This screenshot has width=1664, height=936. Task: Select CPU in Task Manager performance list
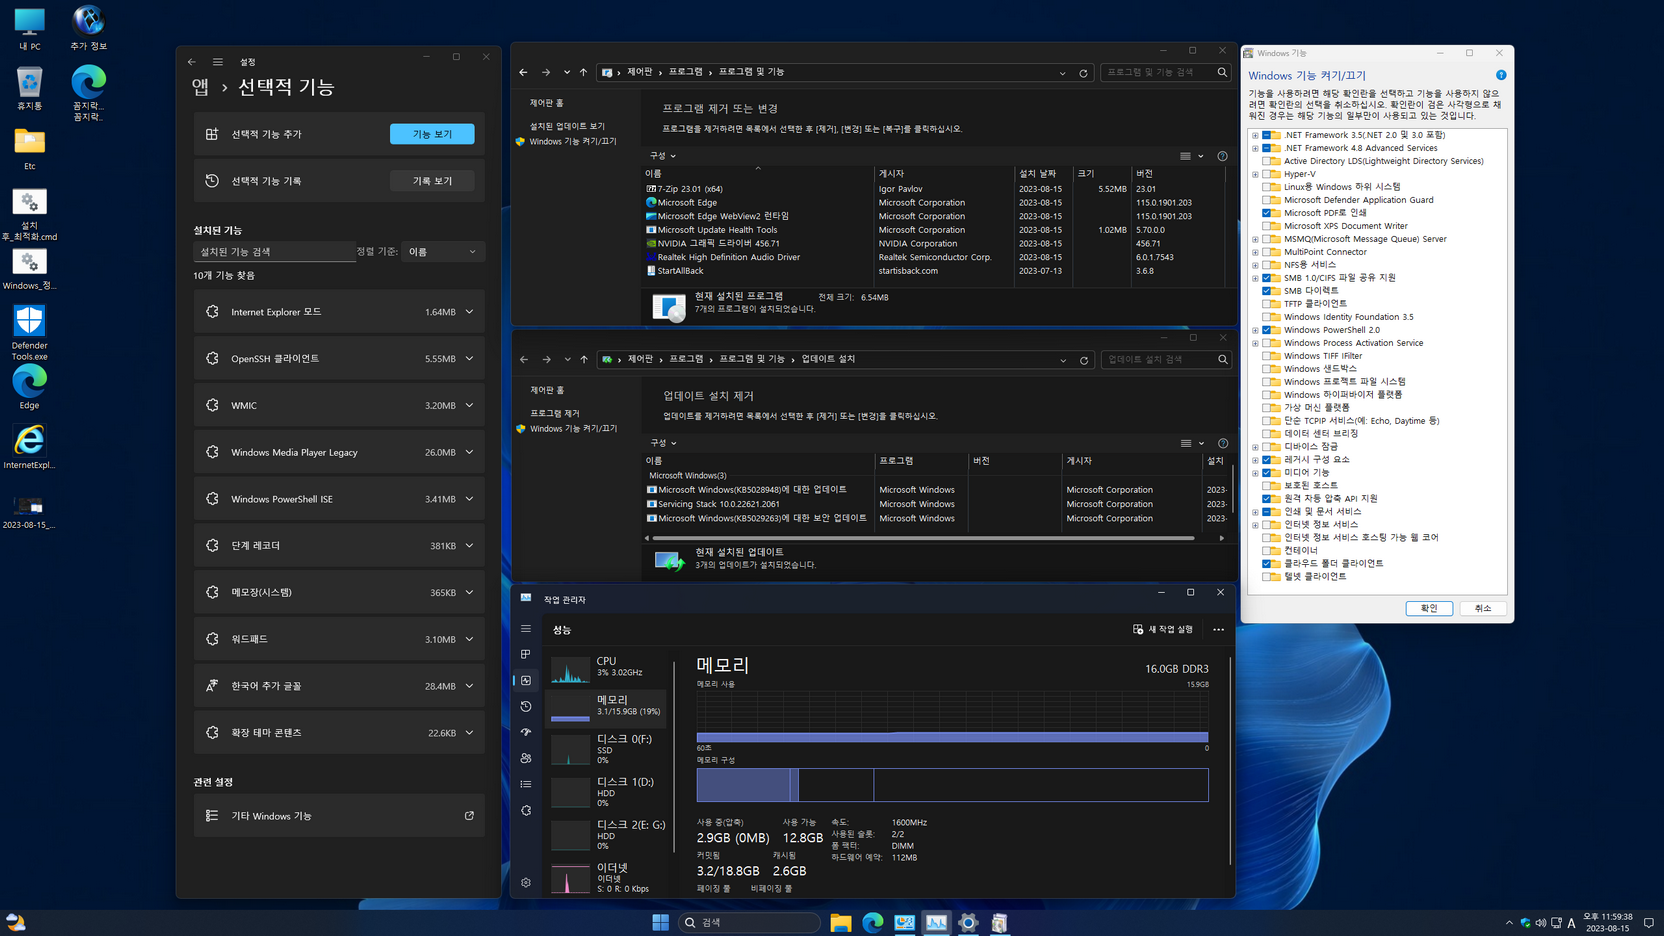(607, 669)
